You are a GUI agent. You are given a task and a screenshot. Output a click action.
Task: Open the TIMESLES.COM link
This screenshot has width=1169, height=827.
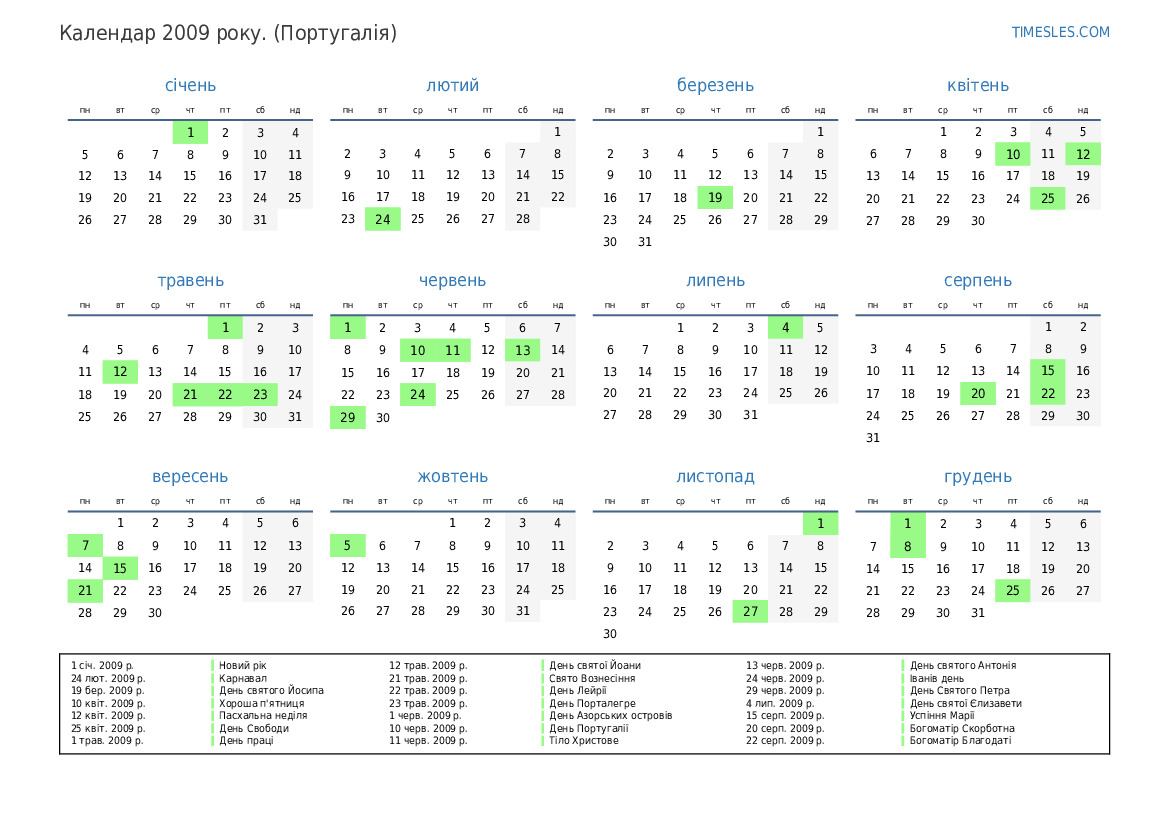(x=1060, y=32)
